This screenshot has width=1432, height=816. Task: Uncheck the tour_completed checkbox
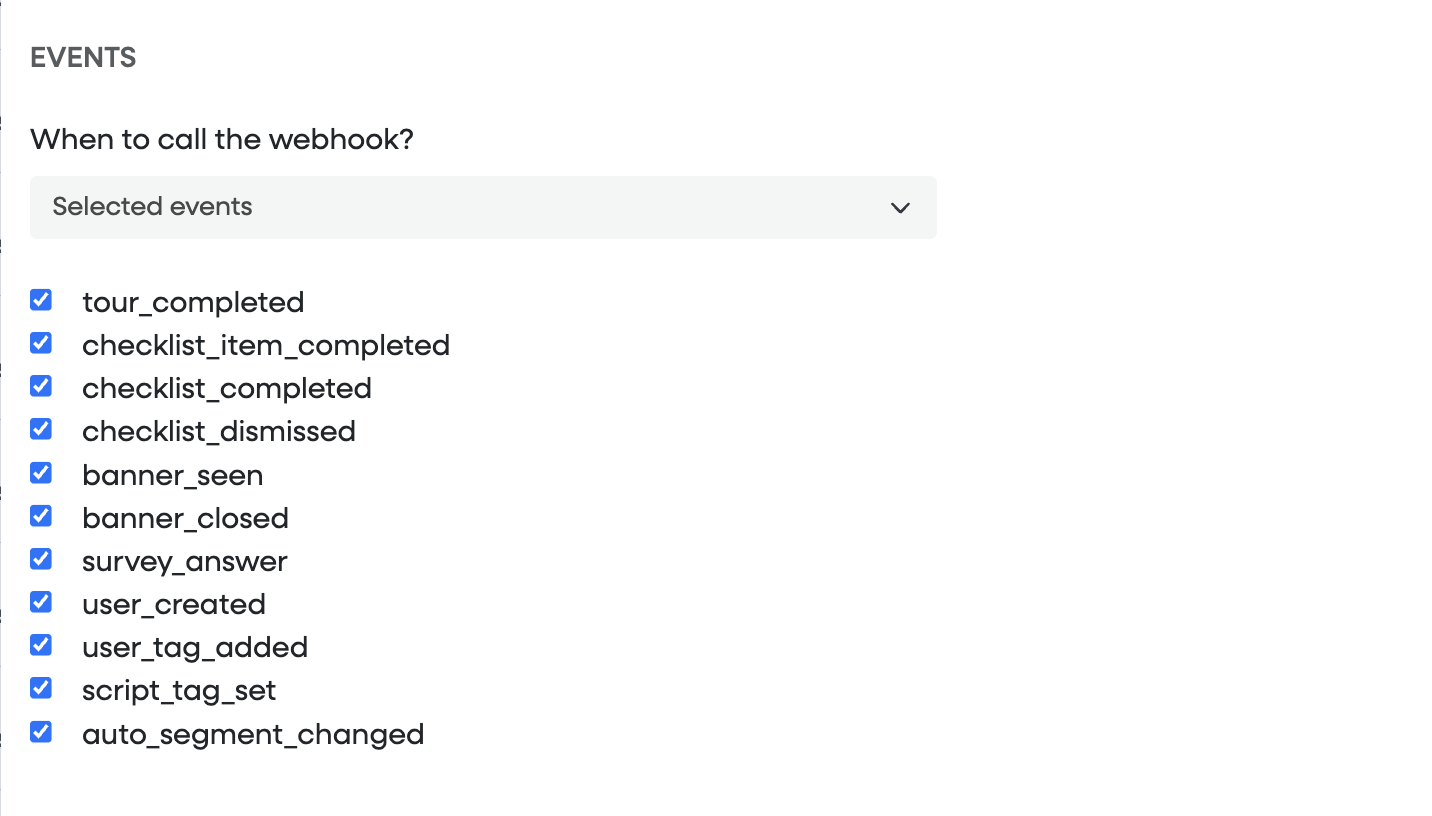click(41, 300)
